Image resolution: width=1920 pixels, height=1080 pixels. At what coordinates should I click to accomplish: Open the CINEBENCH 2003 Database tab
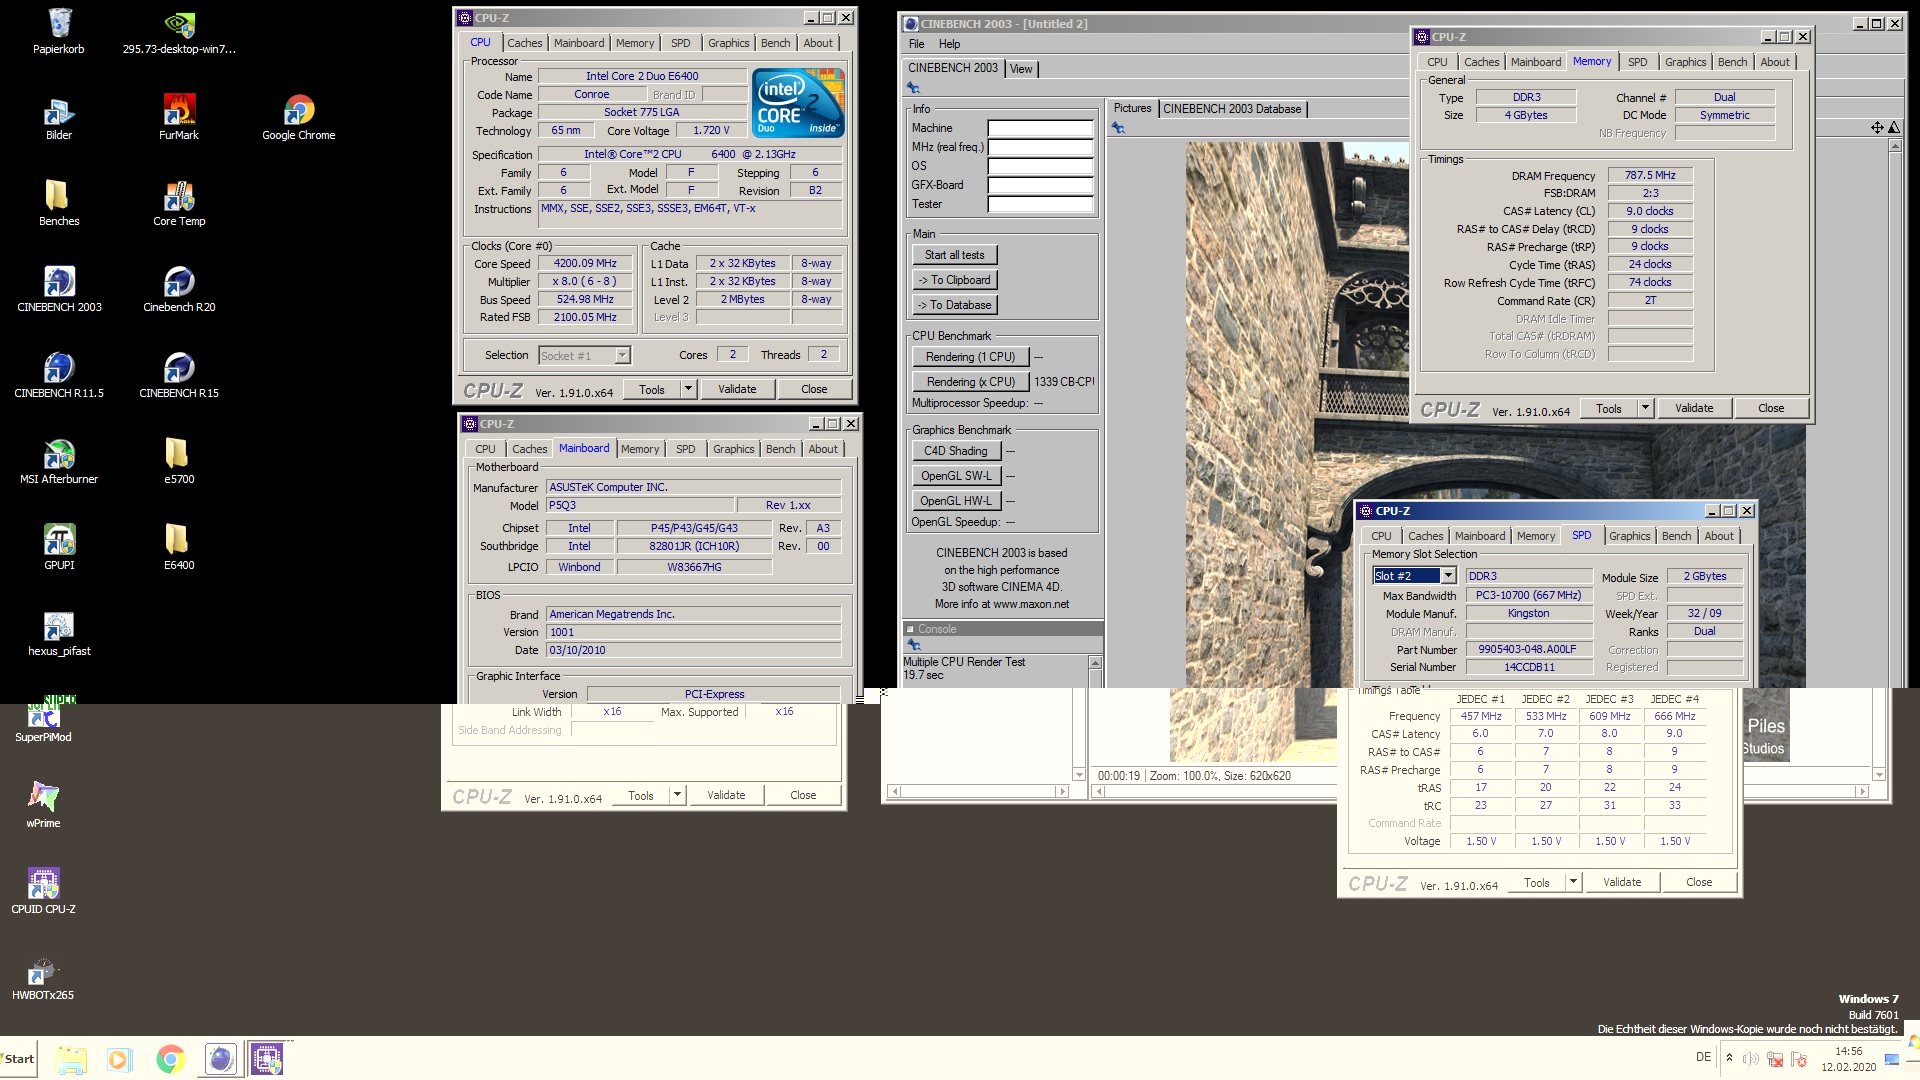click(x=1232, y=109)
